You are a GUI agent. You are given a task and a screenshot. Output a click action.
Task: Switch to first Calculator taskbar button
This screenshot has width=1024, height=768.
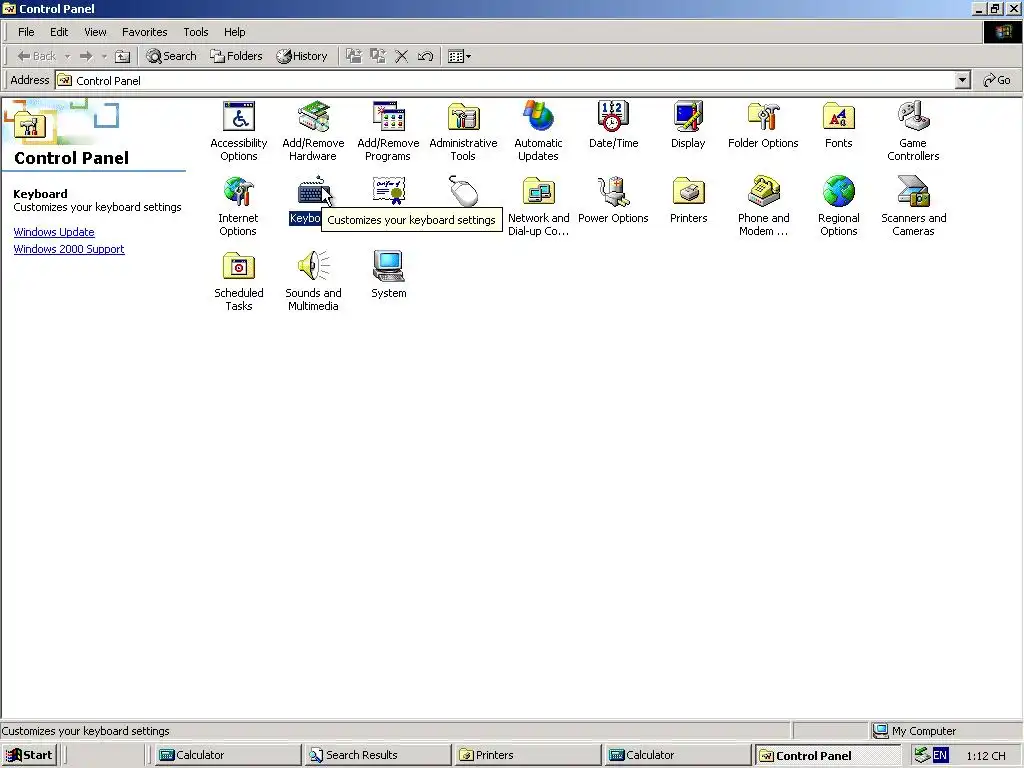(227, 755)
